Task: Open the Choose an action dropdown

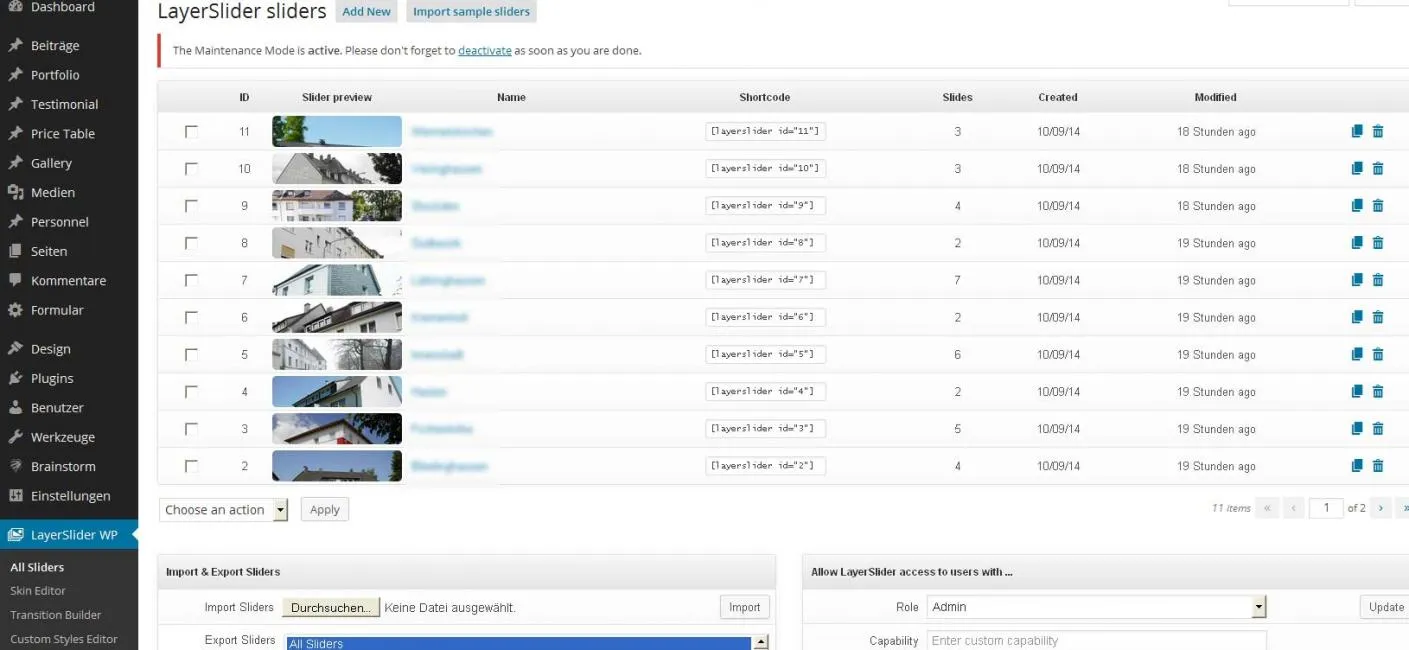Action: click(224, 510)
